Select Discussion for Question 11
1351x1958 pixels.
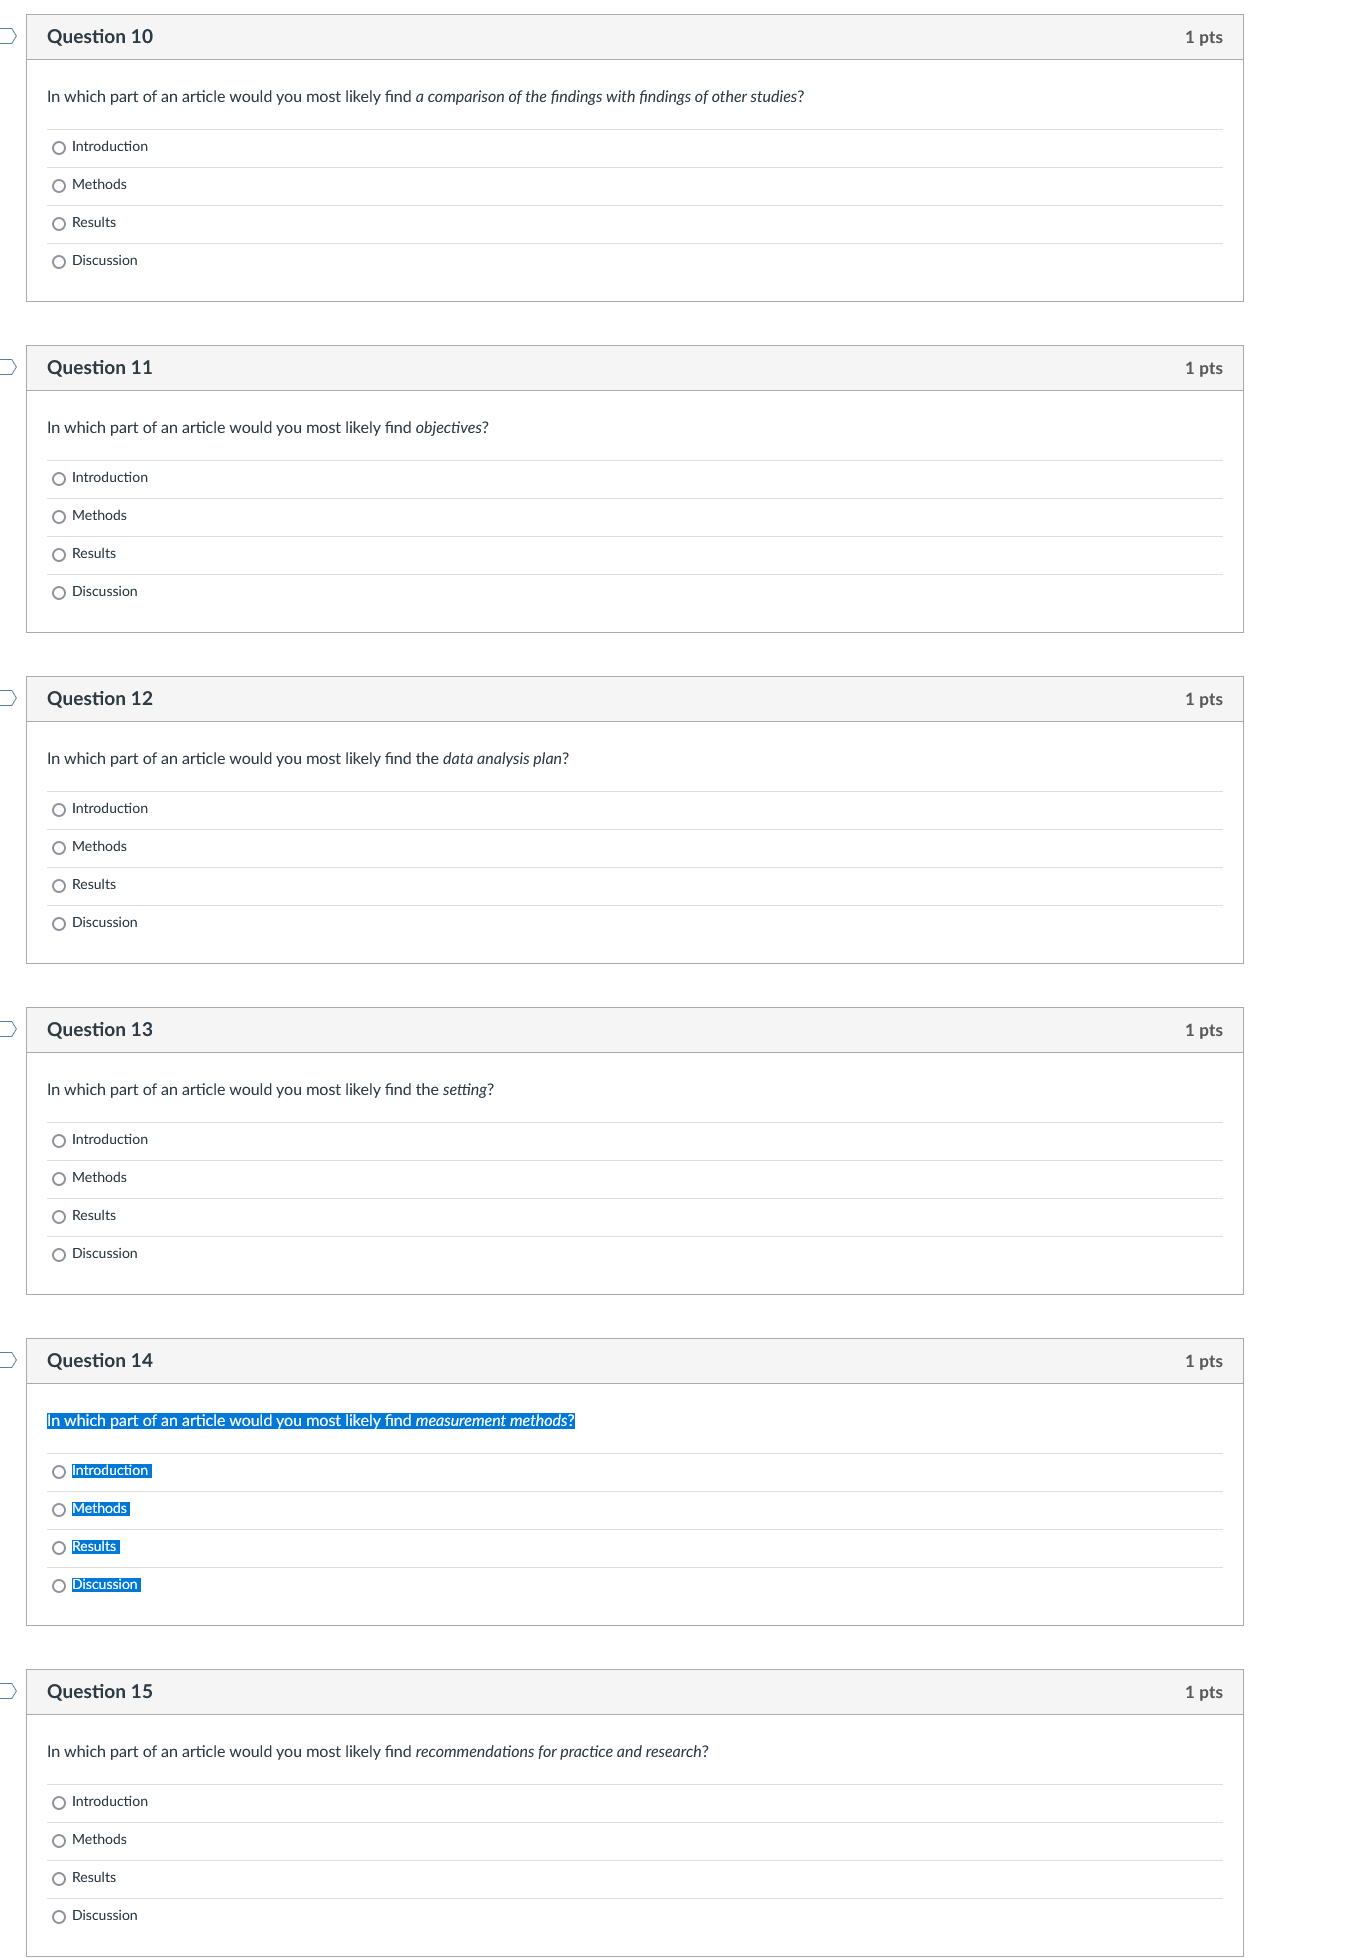point(59,593)
